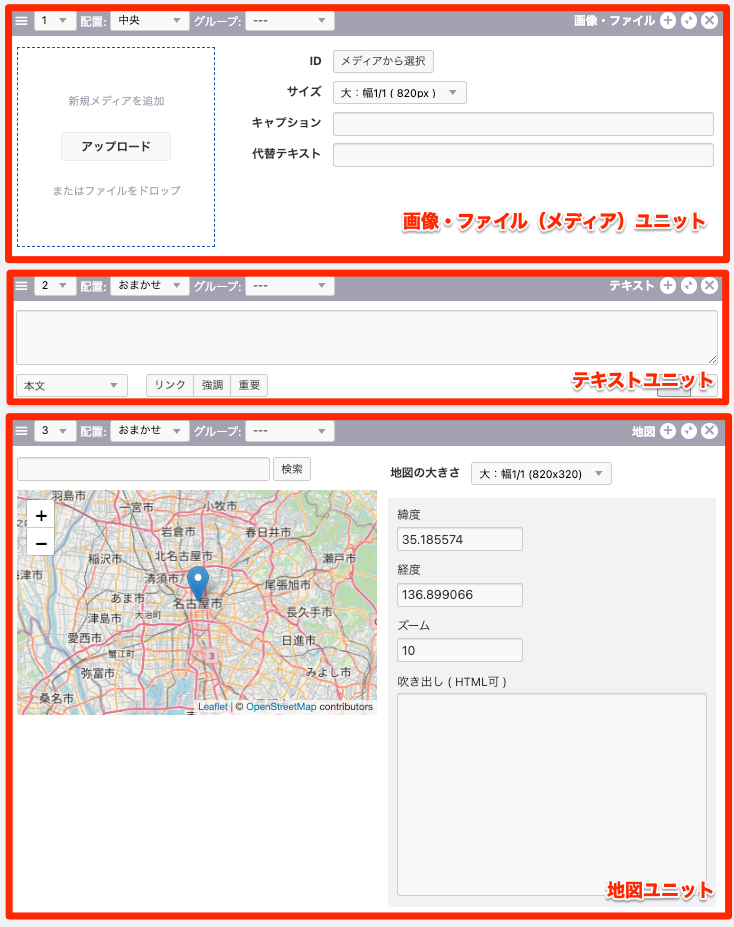Click the middle round icon in テキスト header

pyautogui.click(x=689, y=286)
